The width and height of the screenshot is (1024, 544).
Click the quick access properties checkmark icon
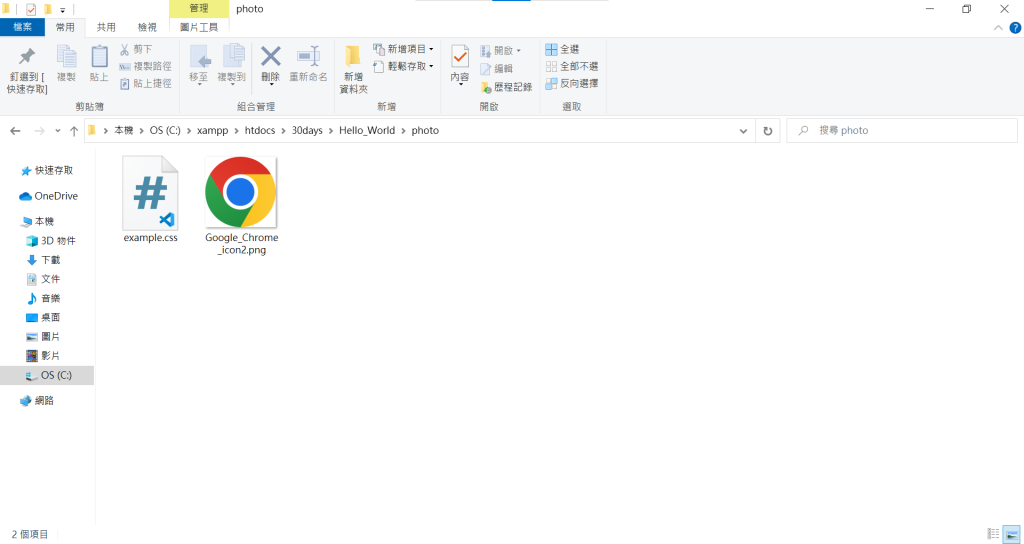[x=31, y=9]
